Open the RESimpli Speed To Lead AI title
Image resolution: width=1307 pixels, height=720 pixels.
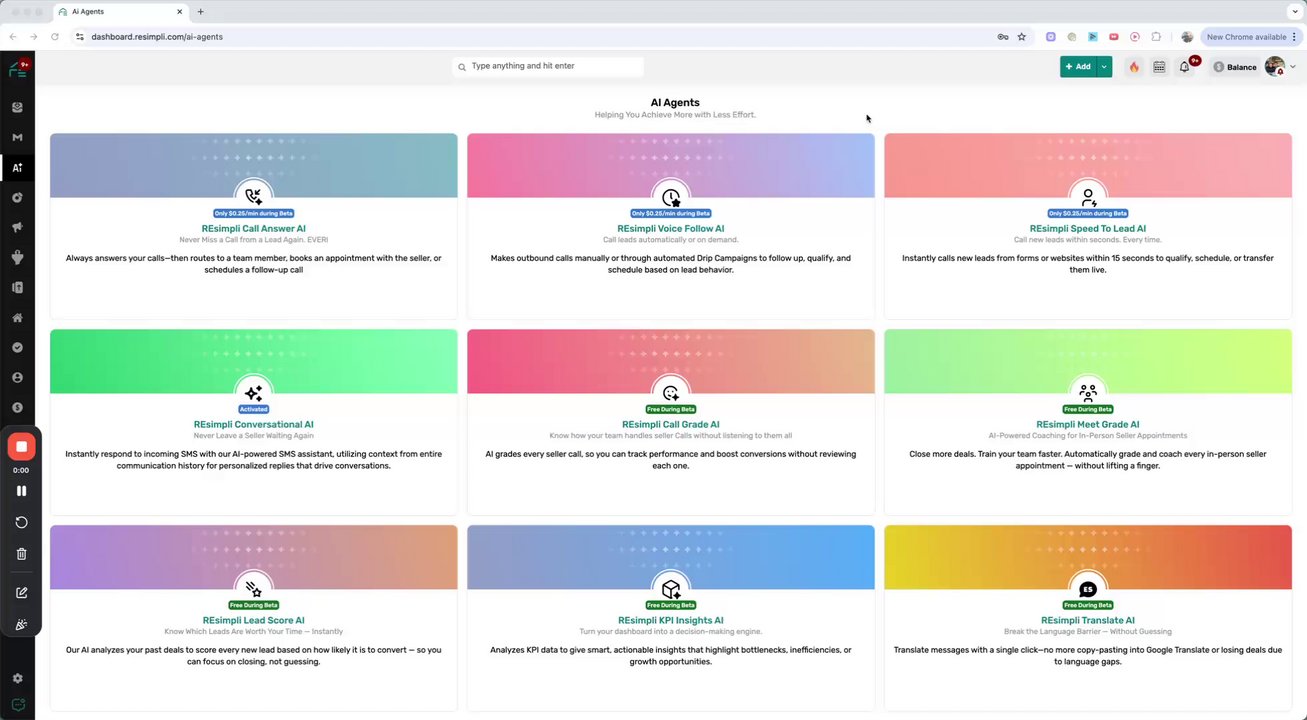coord(1088,229)
